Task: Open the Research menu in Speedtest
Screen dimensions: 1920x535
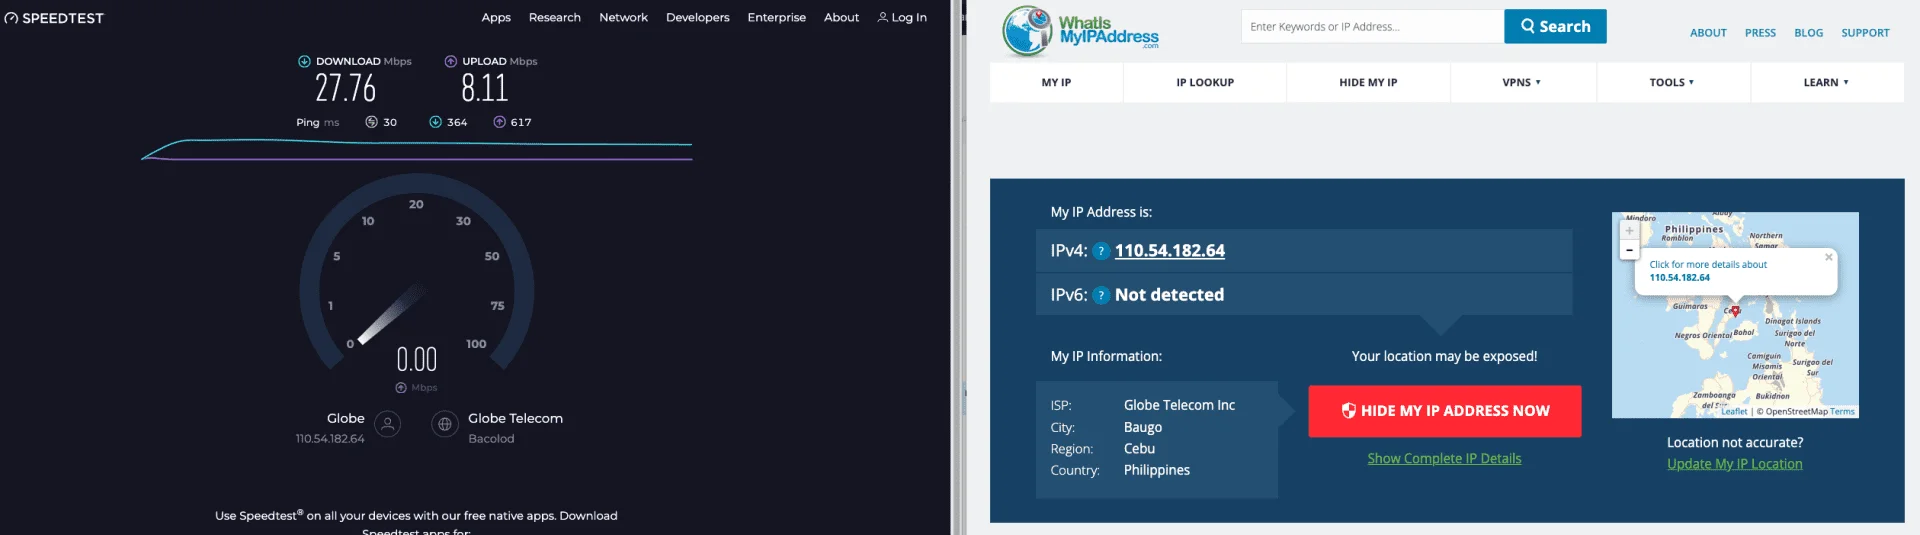Action: 555,17
